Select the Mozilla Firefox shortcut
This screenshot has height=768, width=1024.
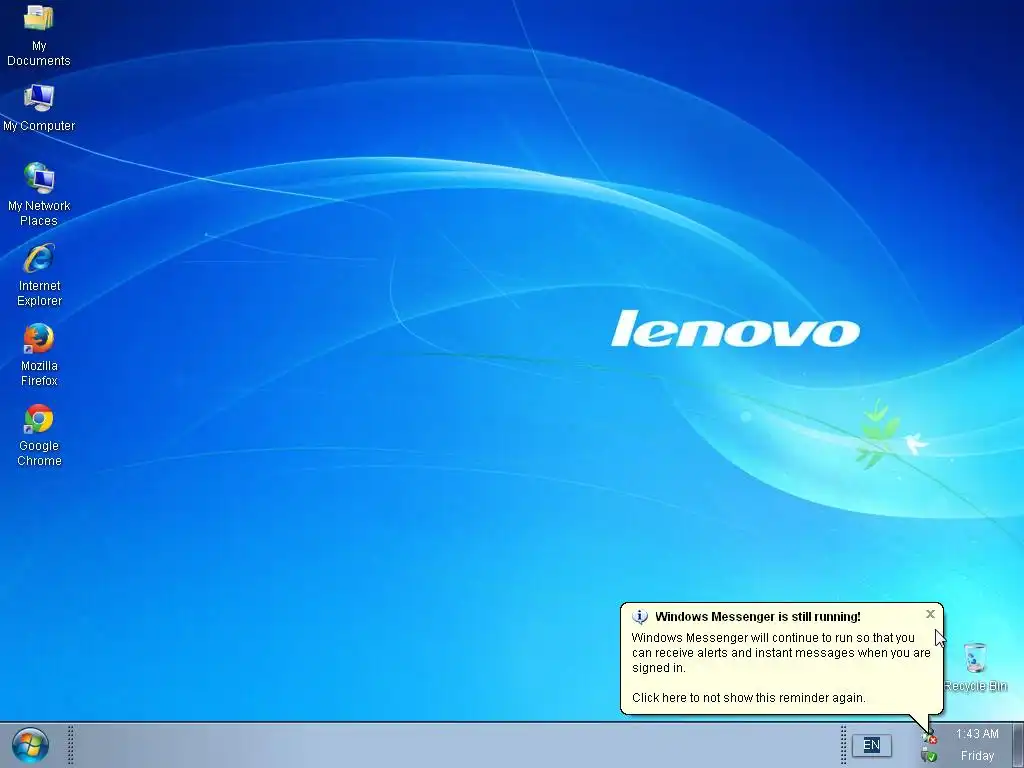[39, 355]
